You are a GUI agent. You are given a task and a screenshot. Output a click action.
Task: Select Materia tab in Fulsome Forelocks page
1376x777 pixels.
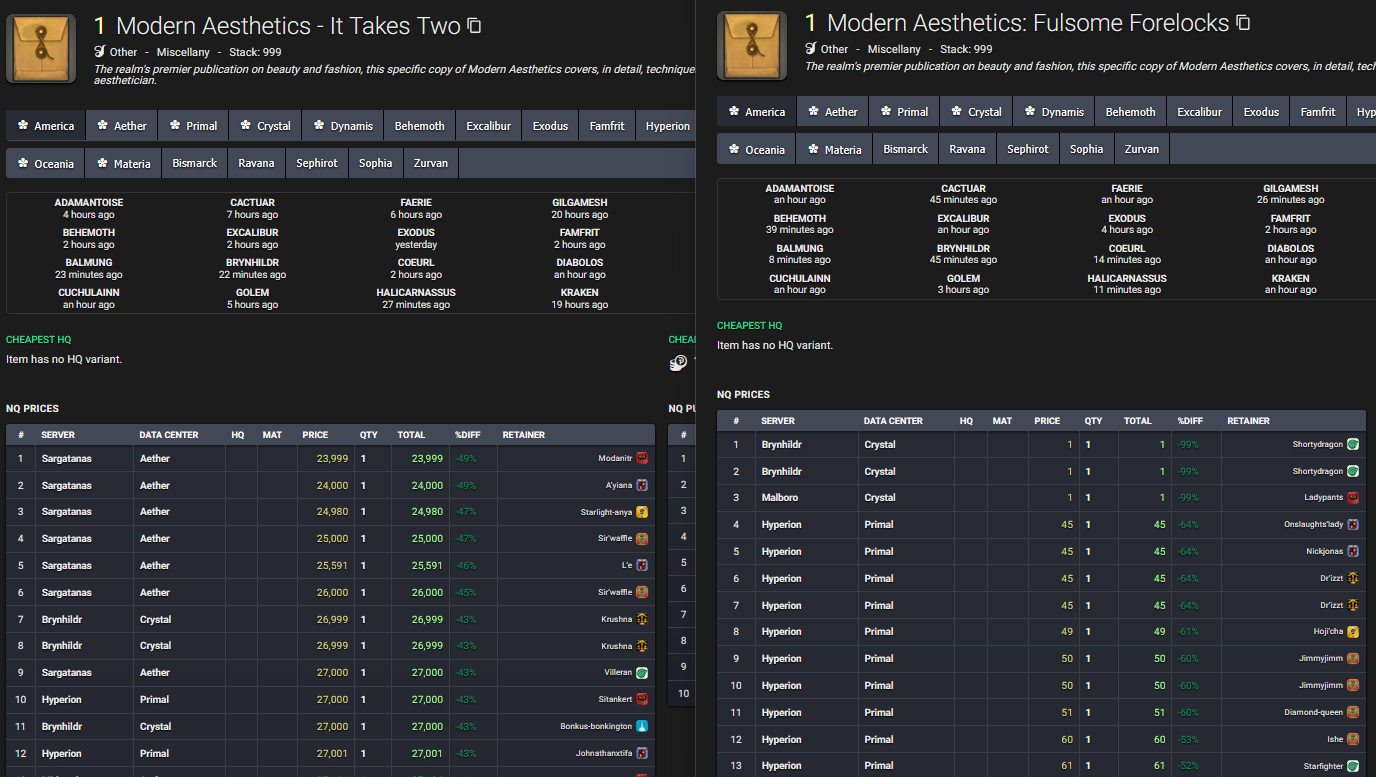click(835, 149)
